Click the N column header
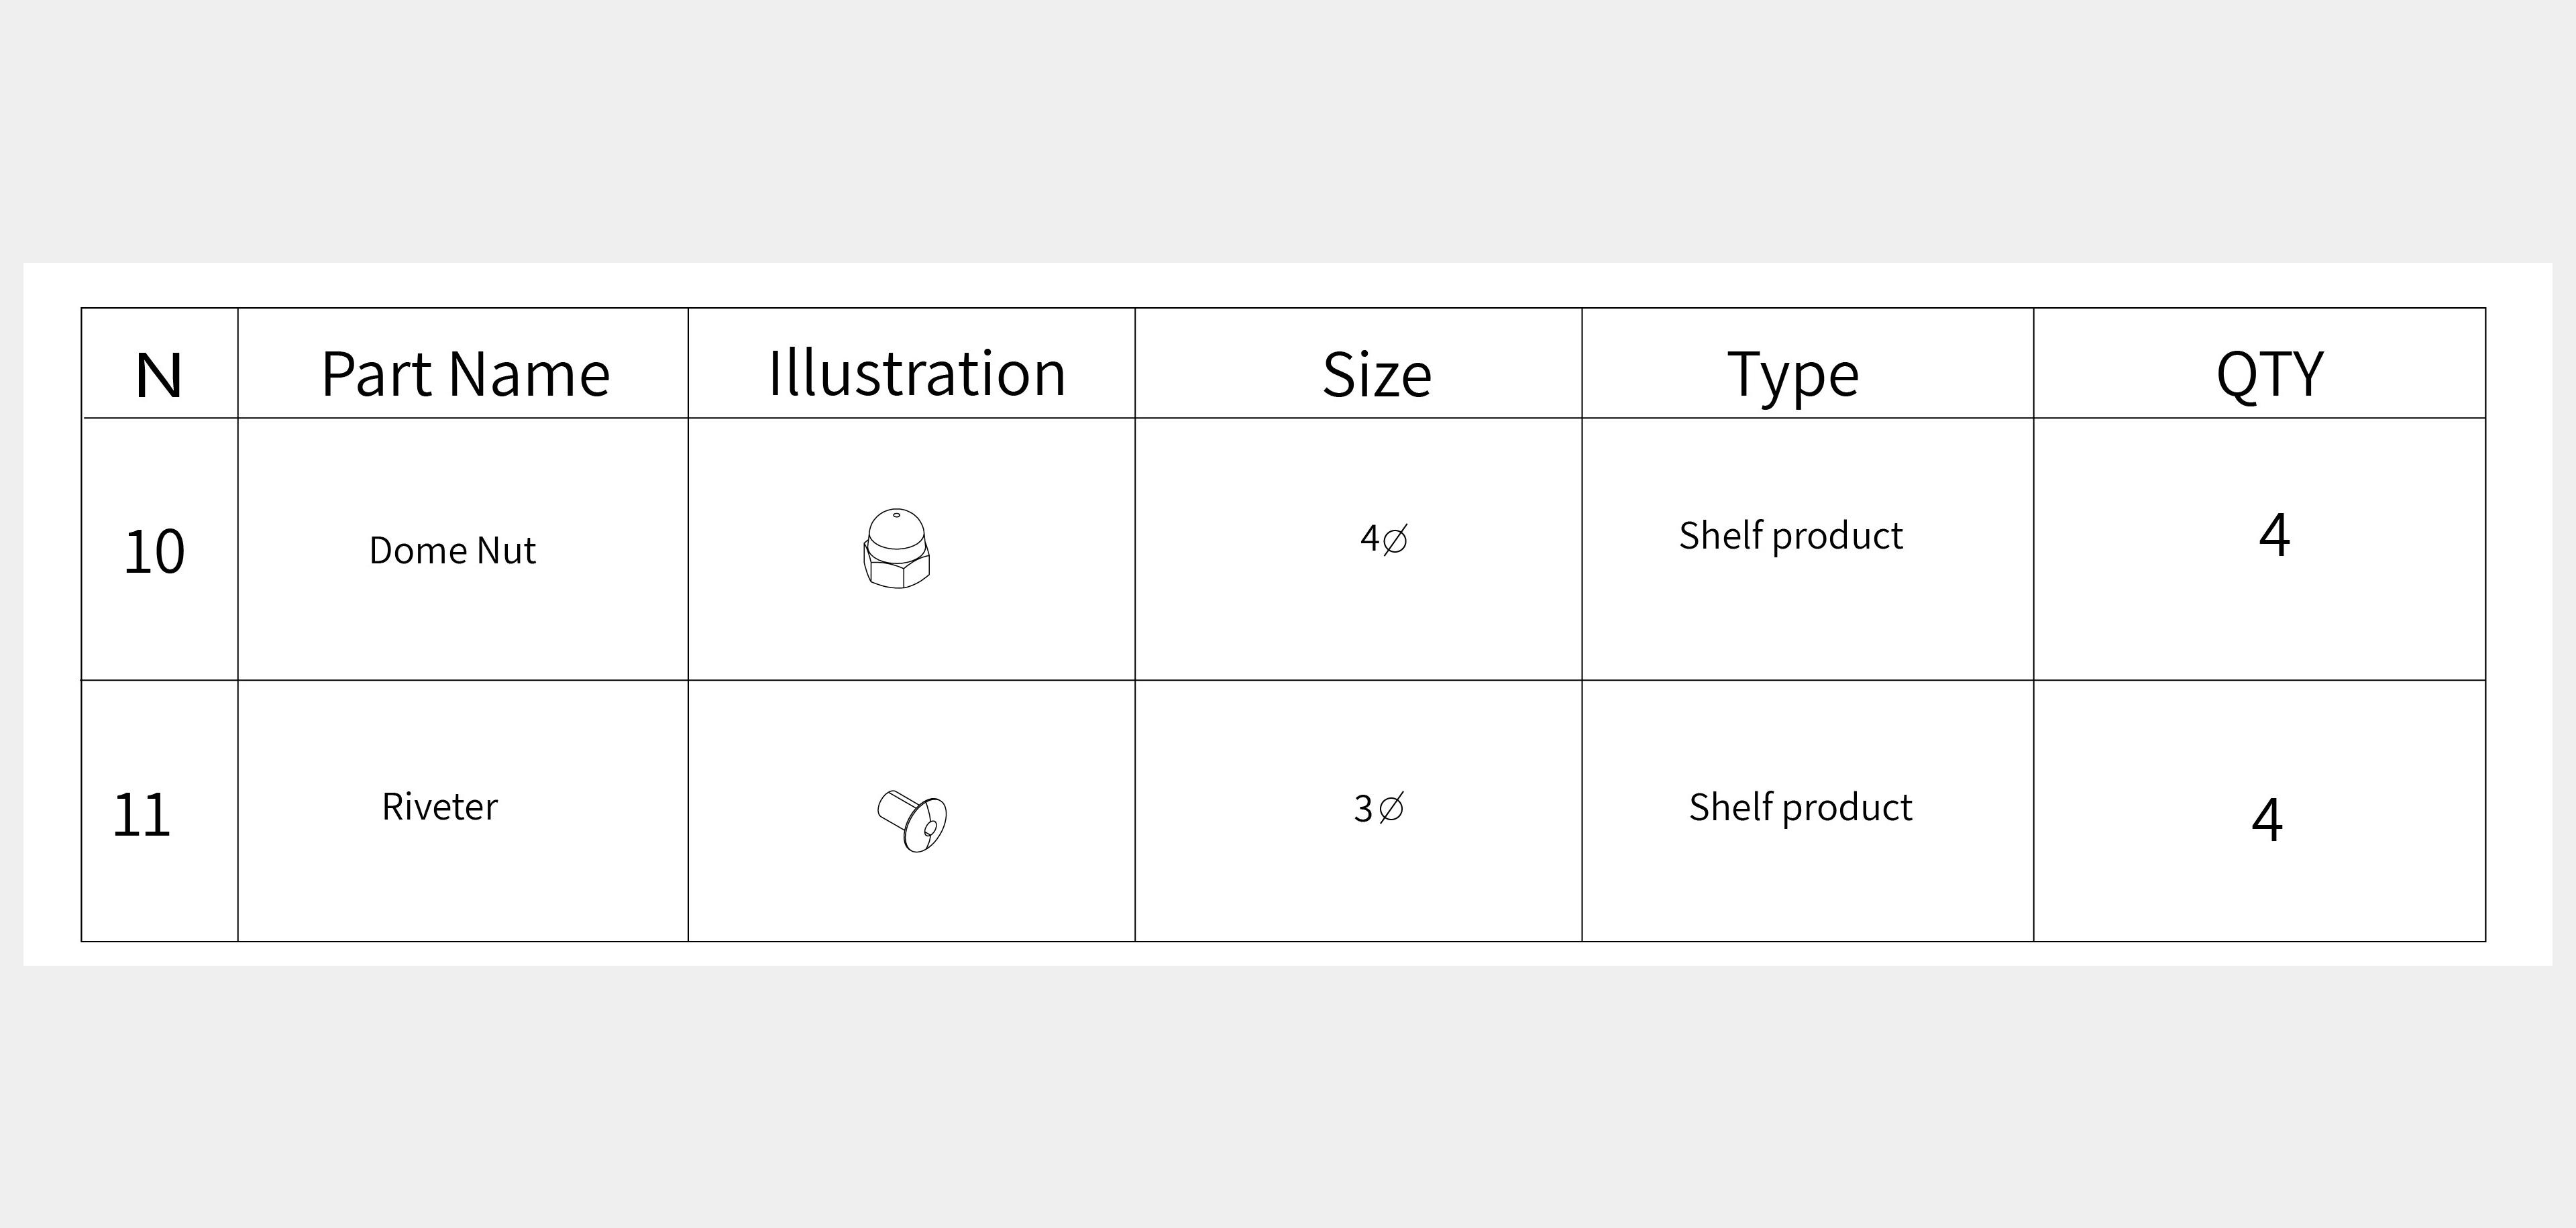The width and height of the screenshot is (2576, 1228). click(x=158, y=376)
